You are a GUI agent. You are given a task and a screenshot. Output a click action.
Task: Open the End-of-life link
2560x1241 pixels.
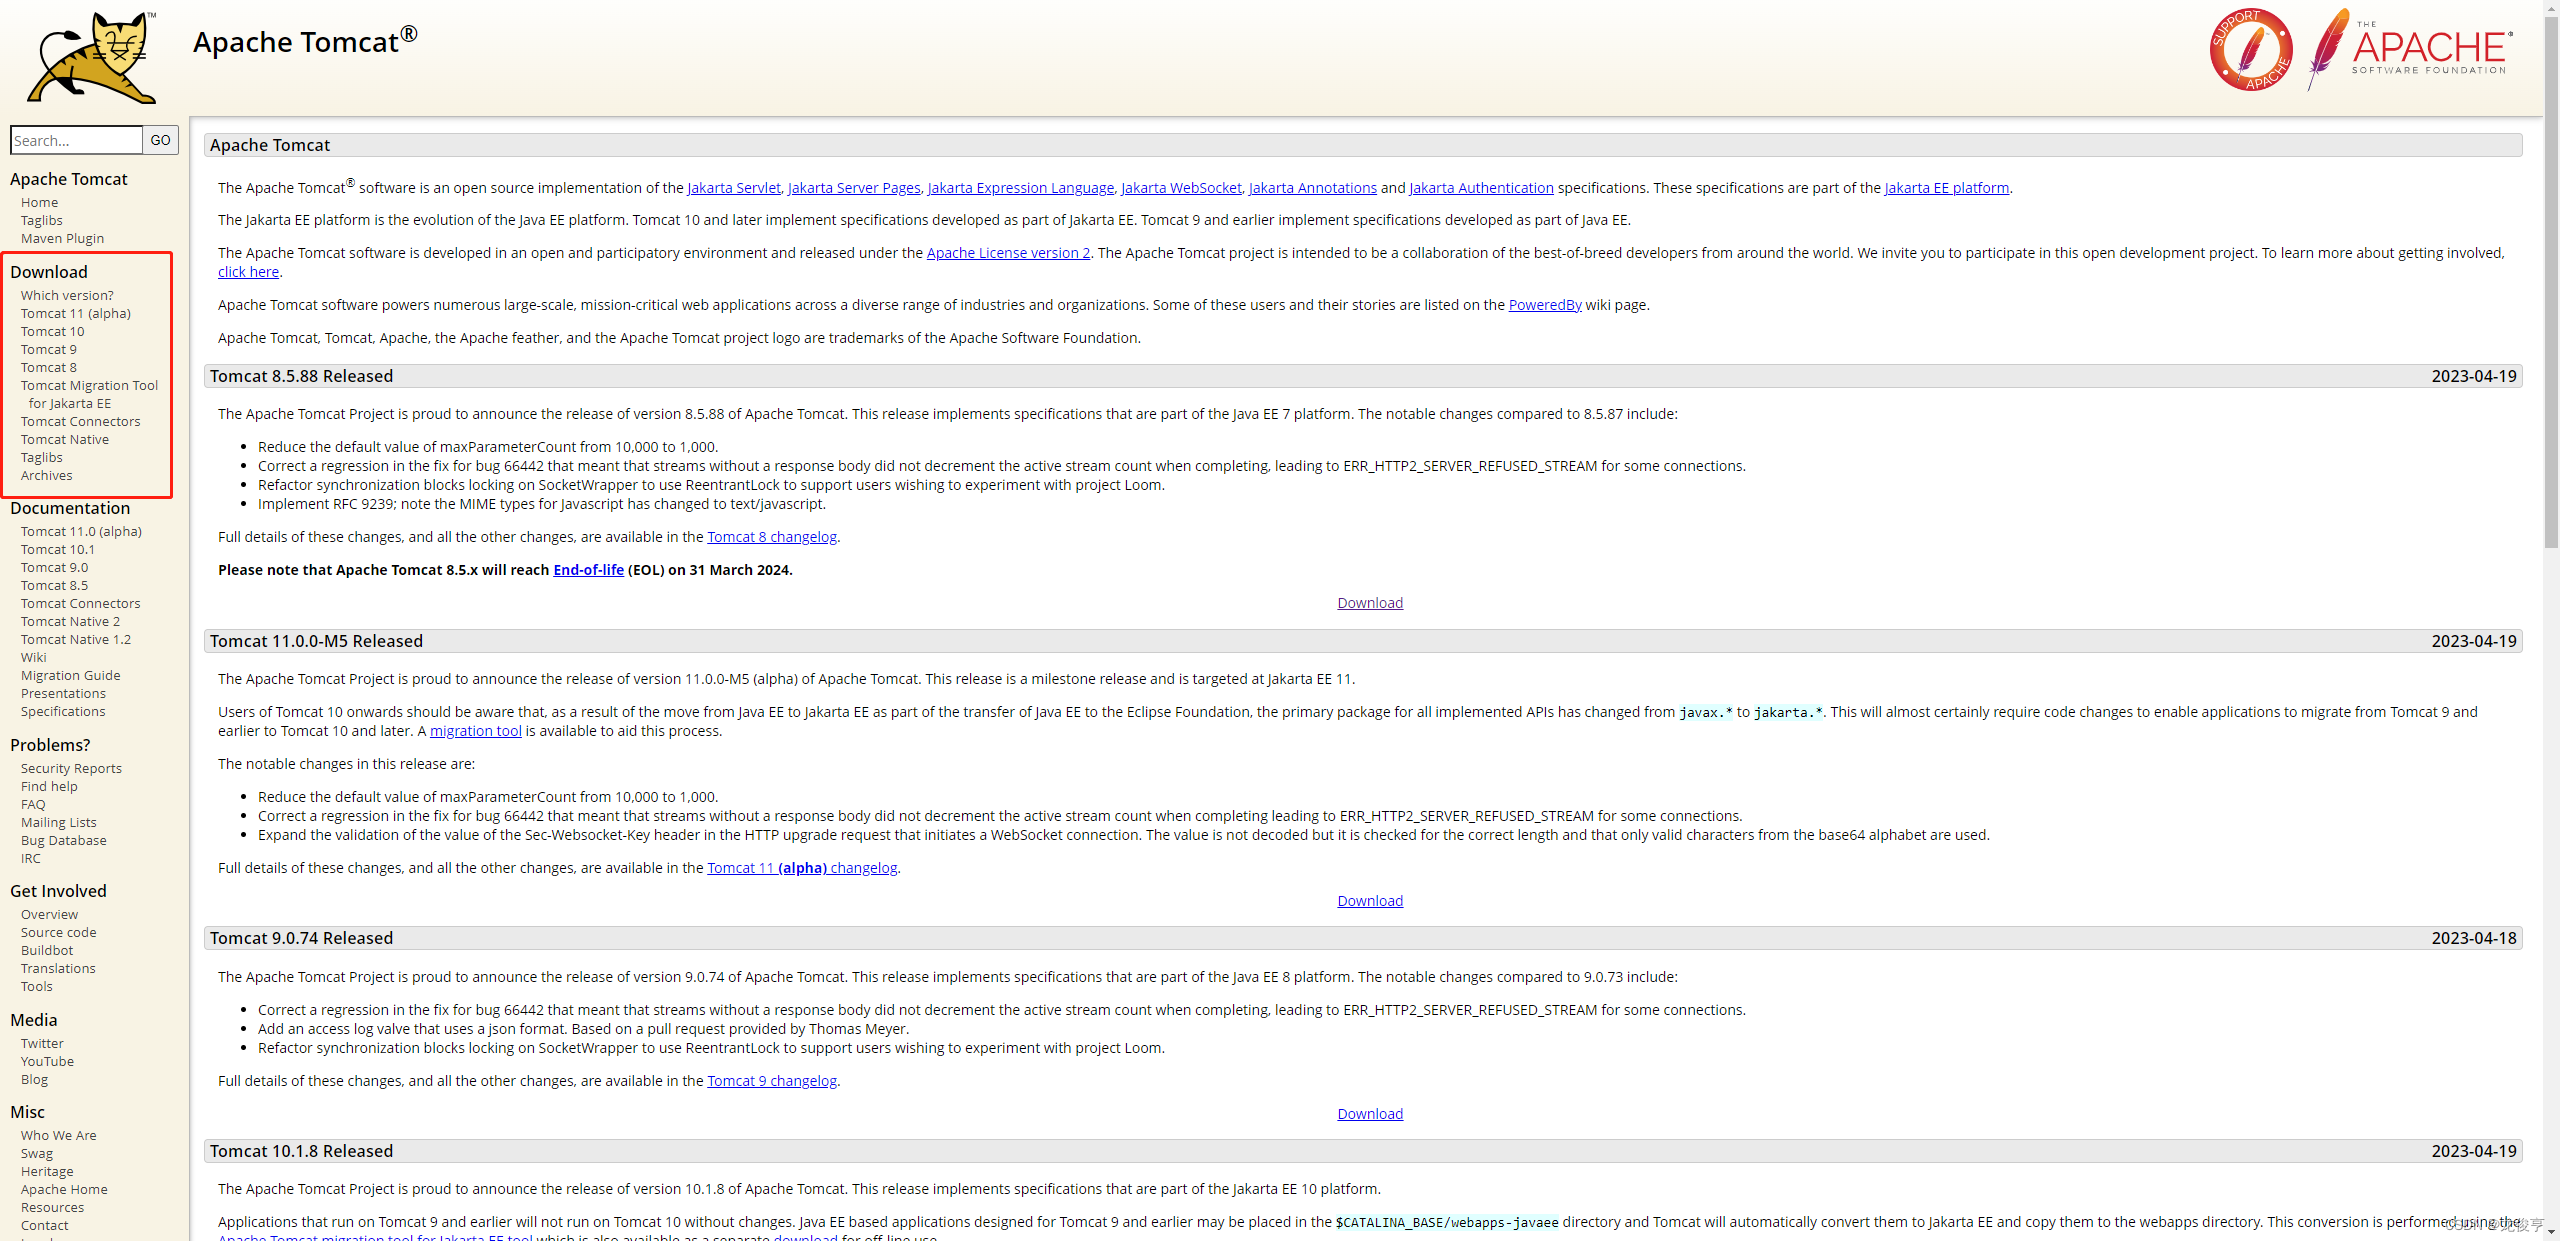588,570
